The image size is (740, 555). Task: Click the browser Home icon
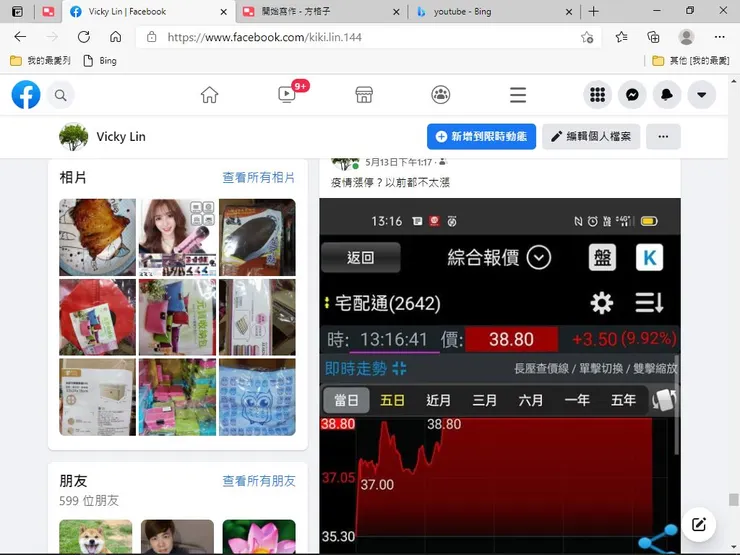[x=116, y=37]
